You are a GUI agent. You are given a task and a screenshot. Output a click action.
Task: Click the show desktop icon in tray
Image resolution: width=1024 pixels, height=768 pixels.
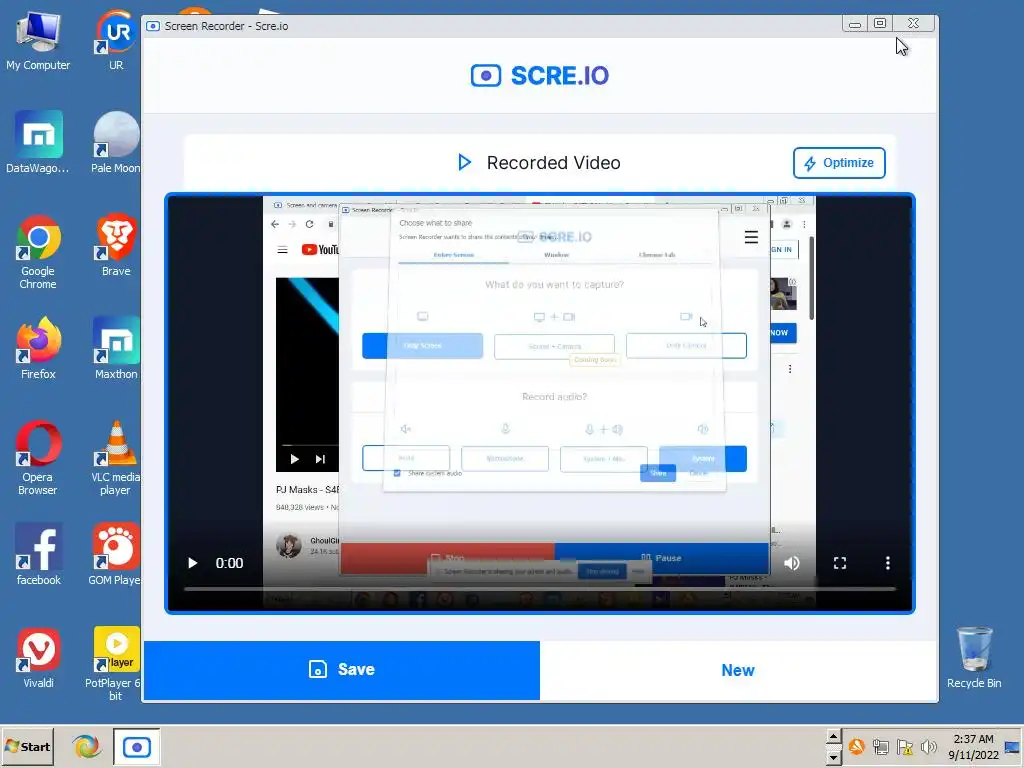[x=1012, y=748]
